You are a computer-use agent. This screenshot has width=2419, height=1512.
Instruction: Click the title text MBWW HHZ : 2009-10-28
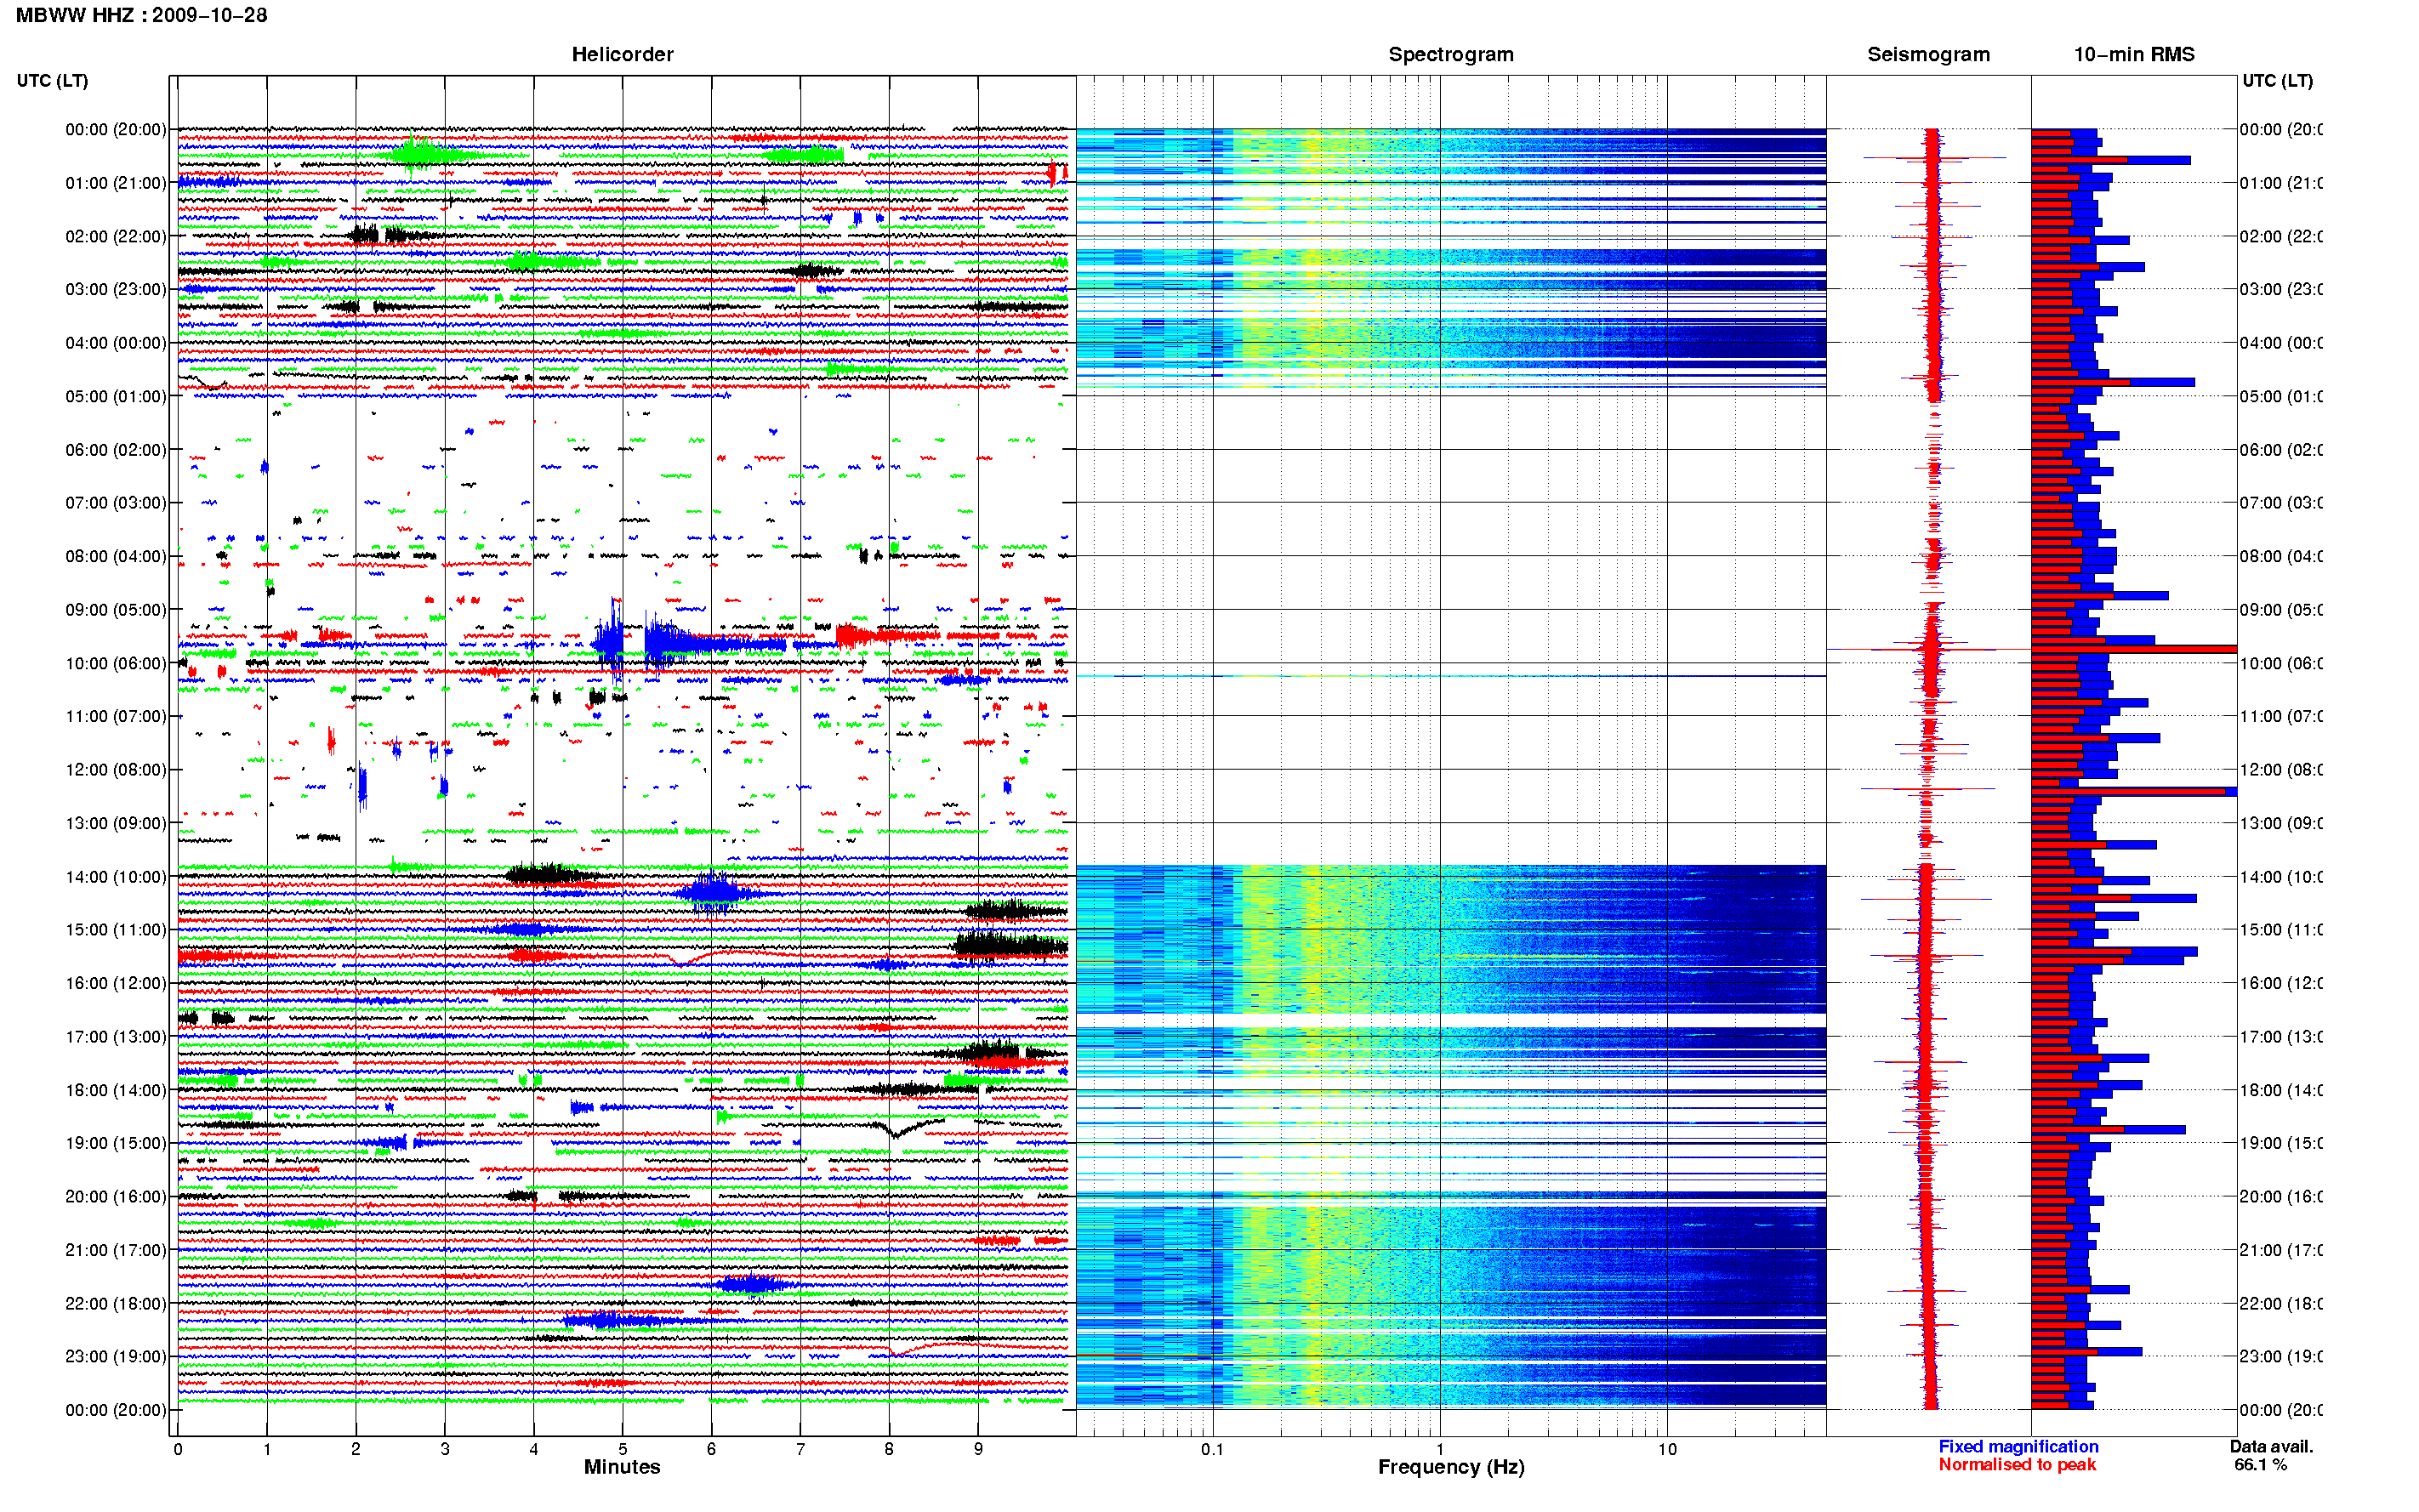click(x=141, y=15)
